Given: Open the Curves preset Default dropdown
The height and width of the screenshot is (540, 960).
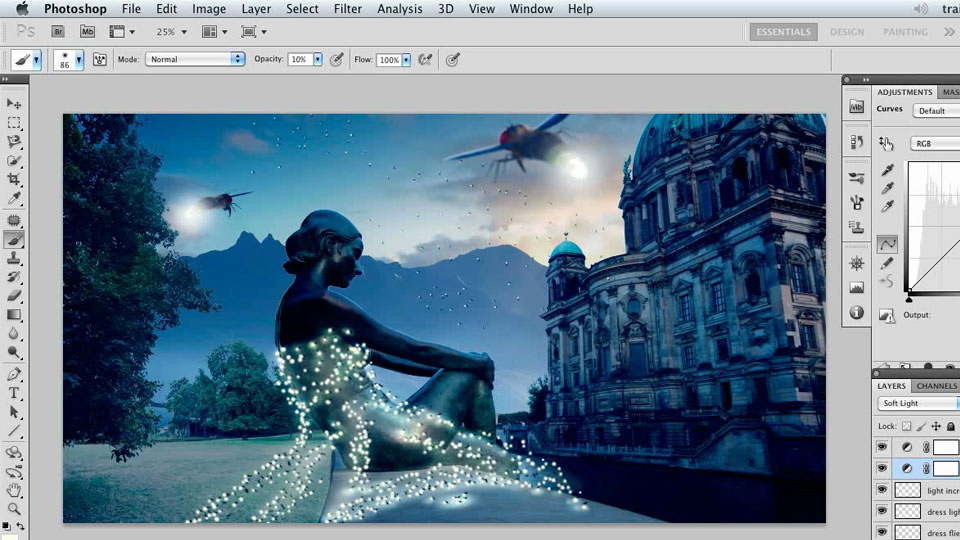Looking at the screenshot, I should coord(936,111).
